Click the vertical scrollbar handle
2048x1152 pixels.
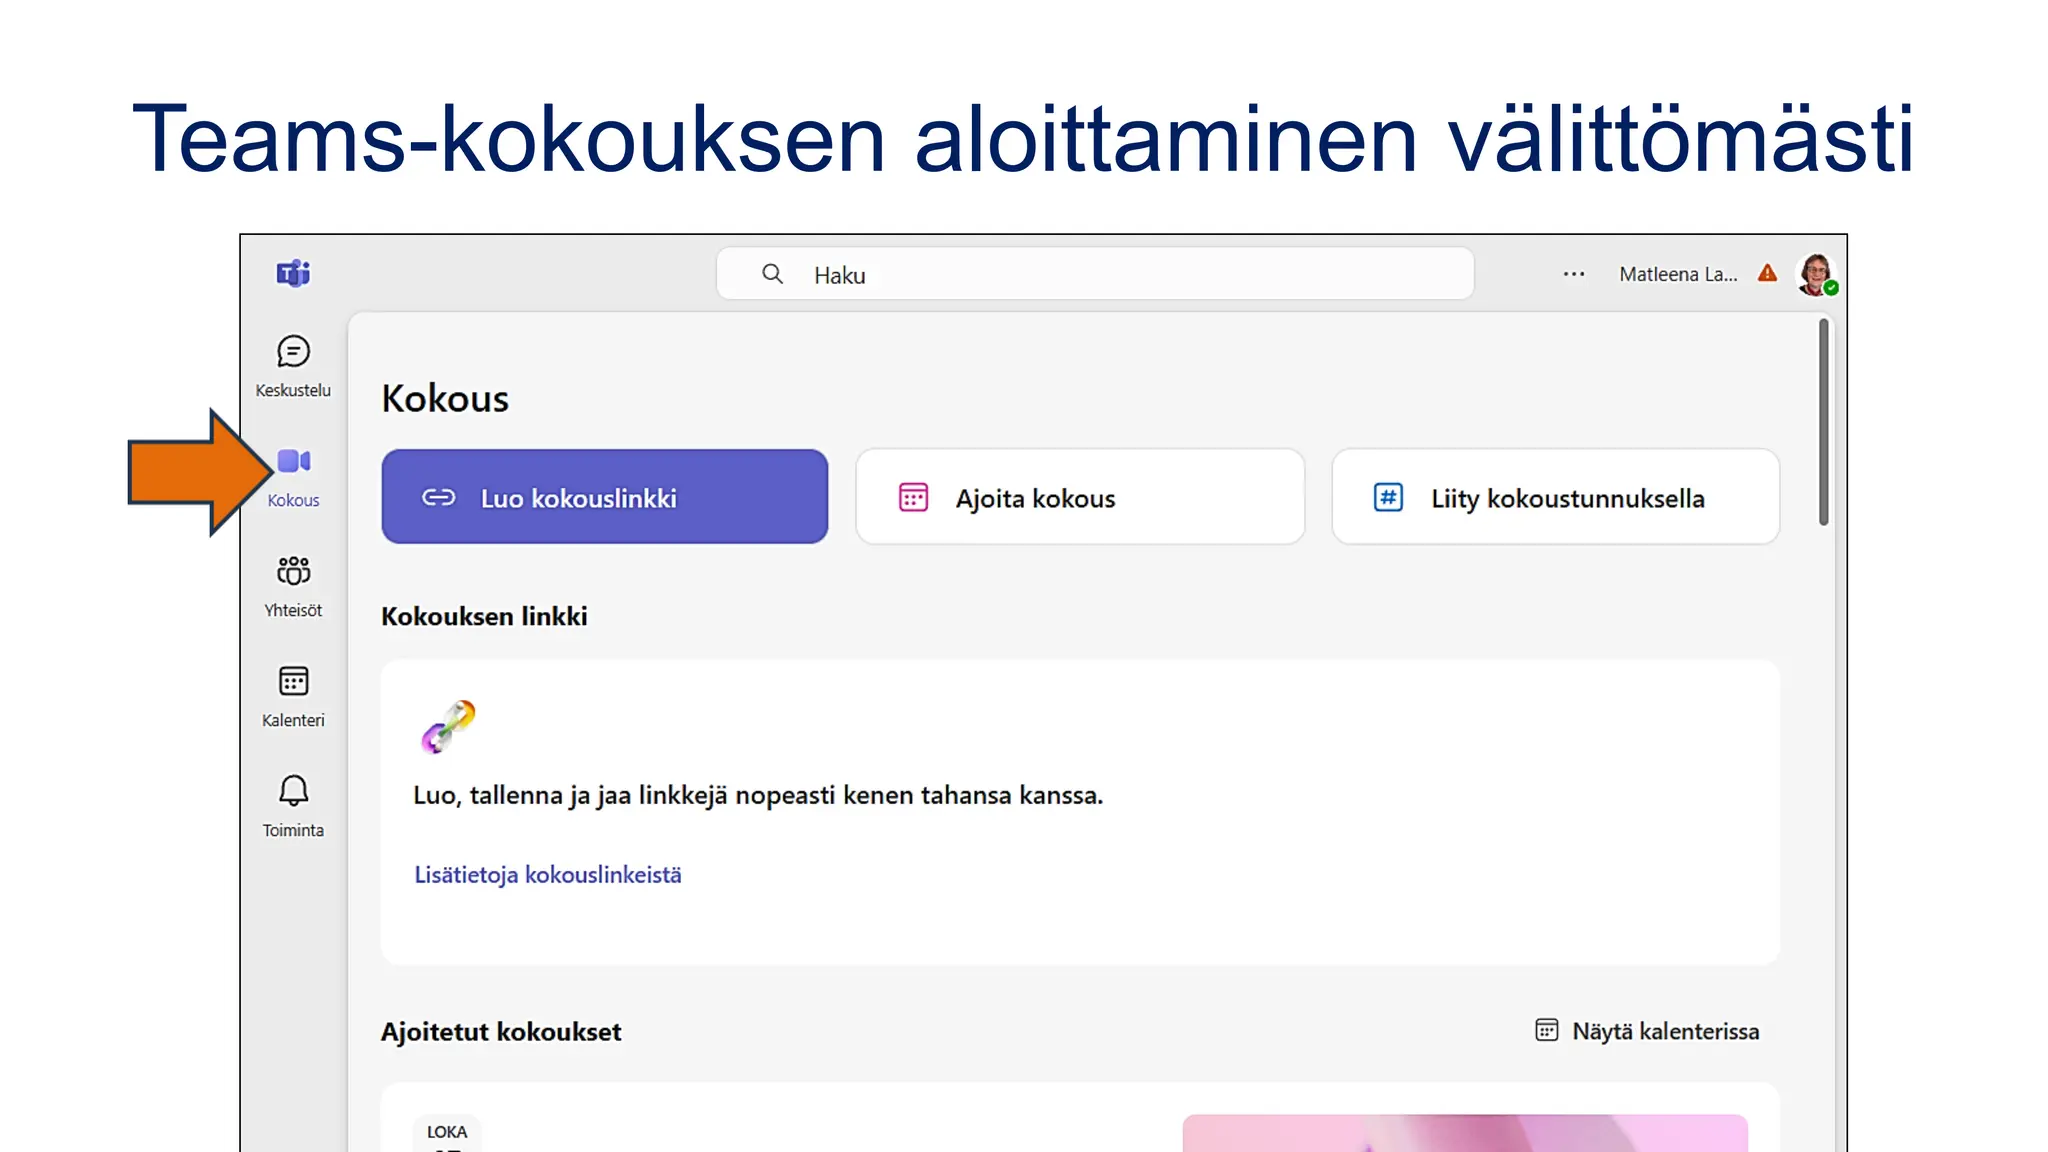pyautogui.click(x=1823, y=422)
